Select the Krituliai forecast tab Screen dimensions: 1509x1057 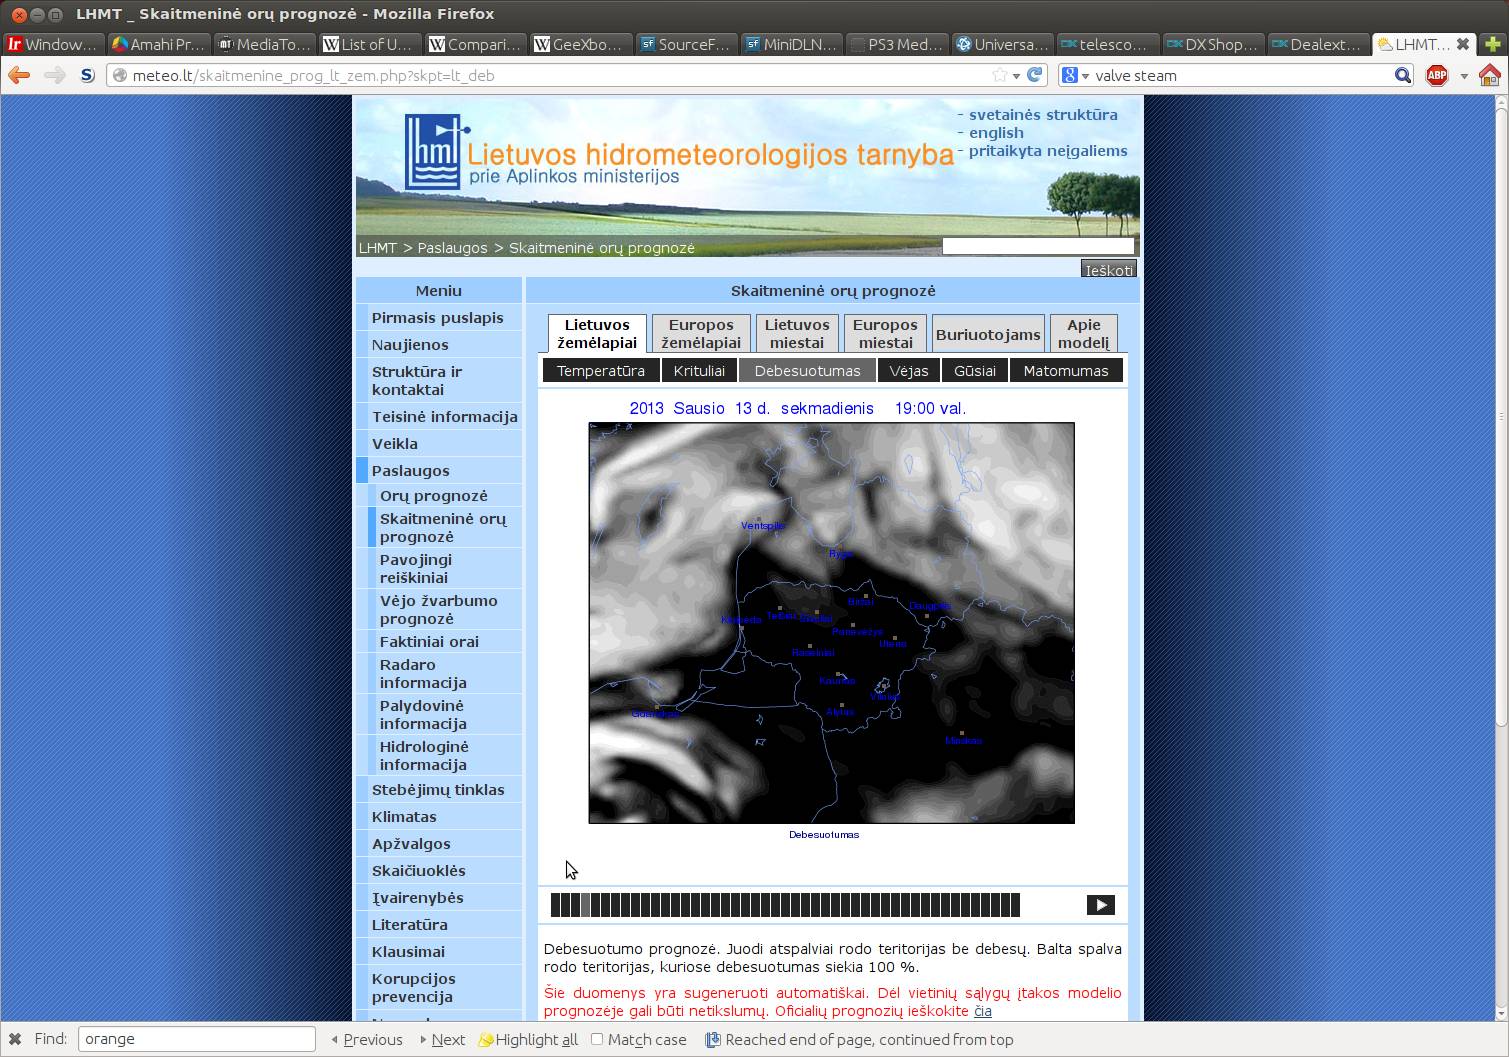(699, 371)
